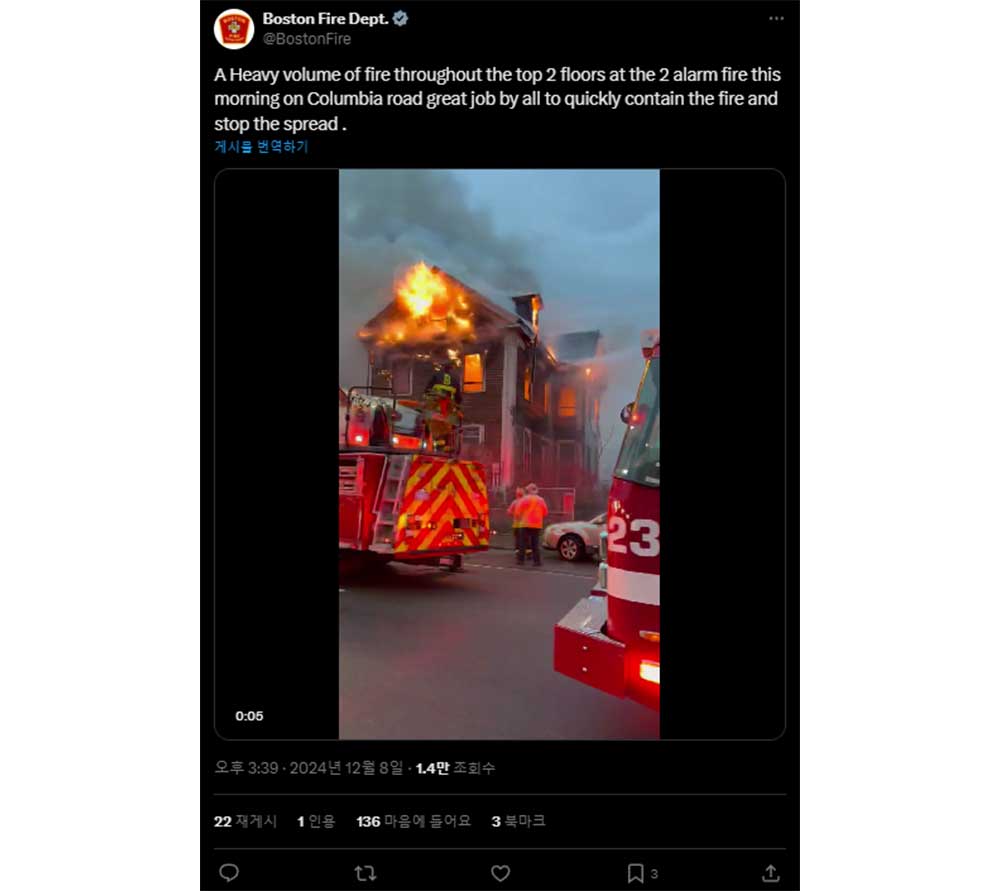Screen dimensions: 1000x891
Task: View the 136 likes list
Action: tap(413, 821)
